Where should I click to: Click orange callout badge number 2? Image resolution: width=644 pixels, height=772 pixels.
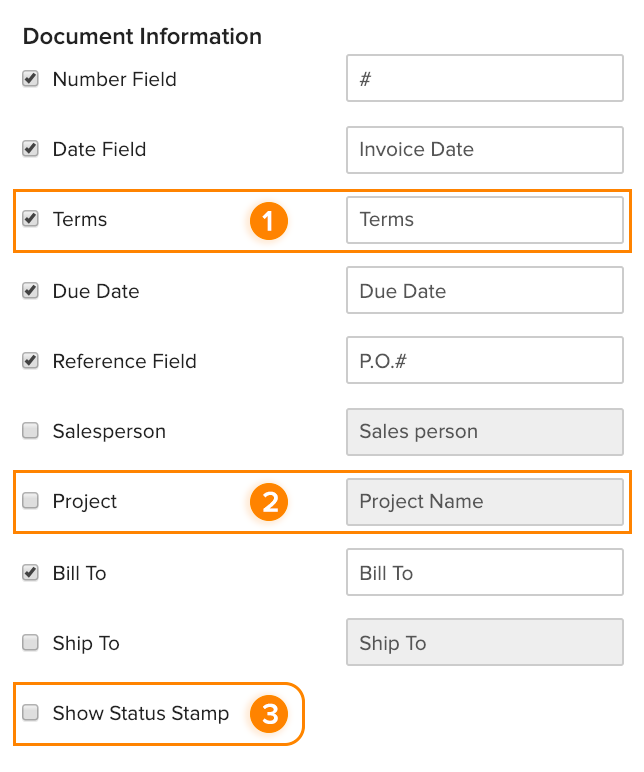269,502
